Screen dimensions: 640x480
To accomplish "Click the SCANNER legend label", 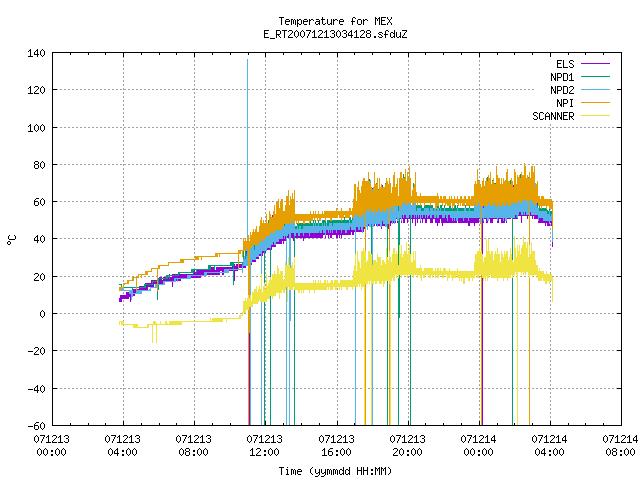I will click(553, 116).
